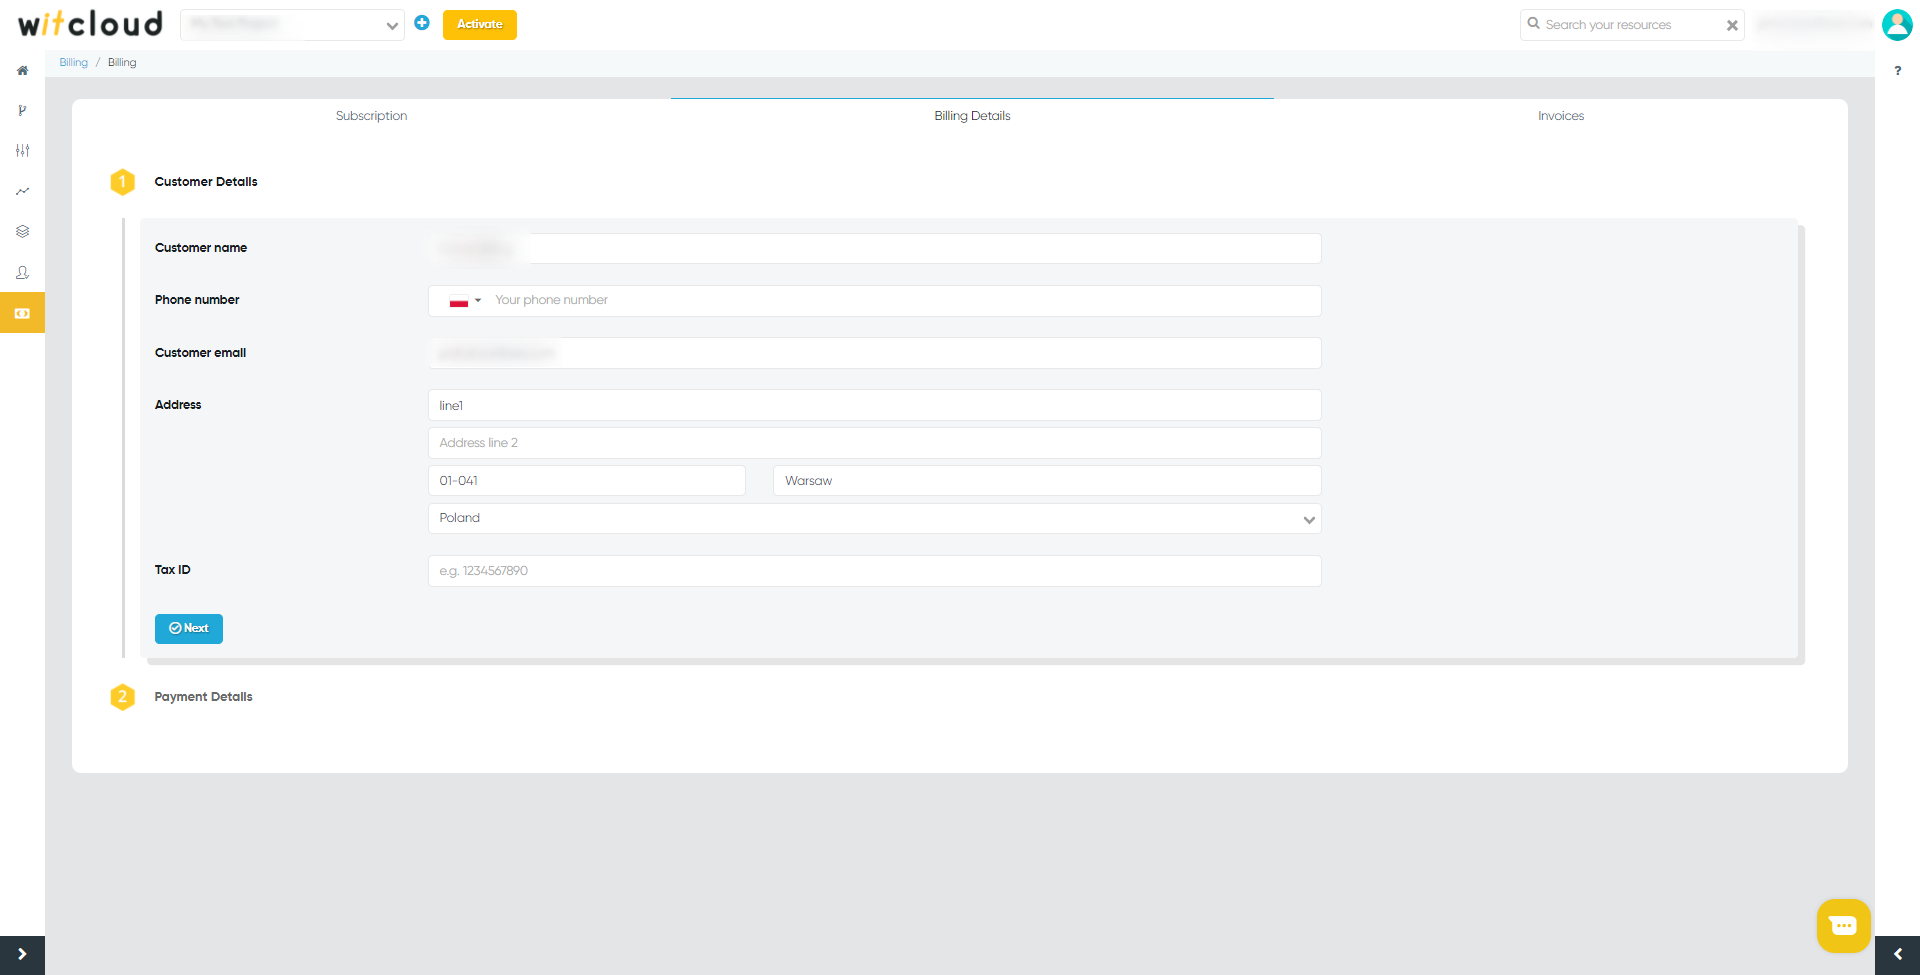This screenshot has height=975, width=1920.
Task: Select the Customer Details step heading
Action: tap(206, 182)
